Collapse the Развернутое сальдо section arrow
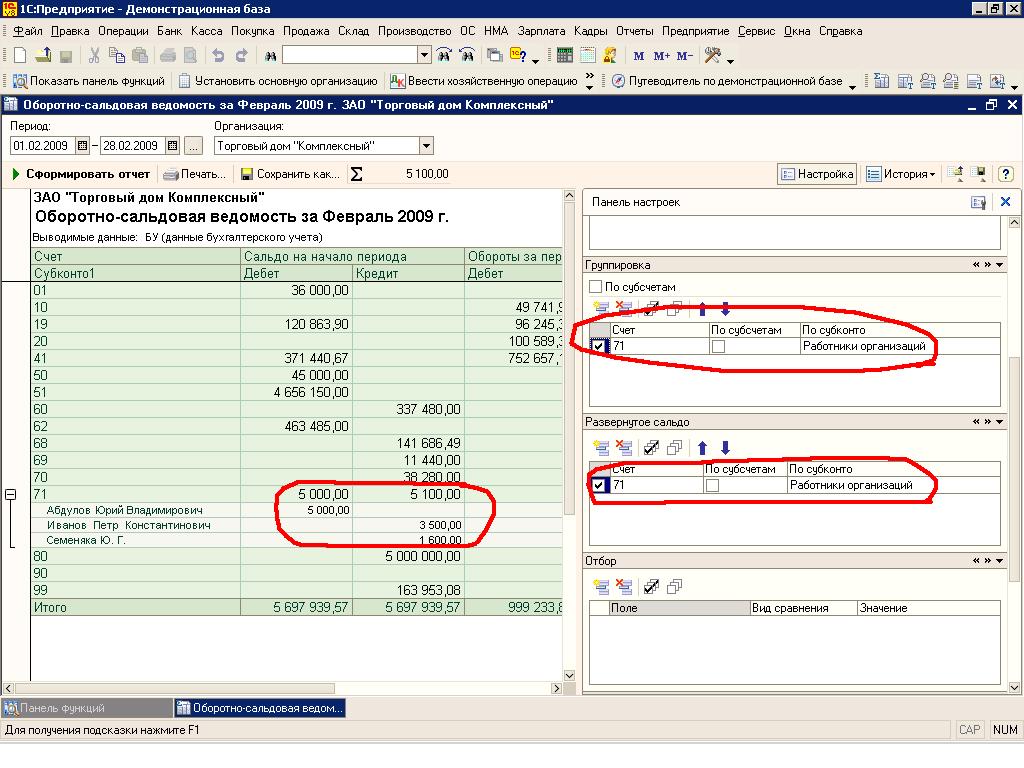Screen dimensions: 1024x768 [1000, 422]
